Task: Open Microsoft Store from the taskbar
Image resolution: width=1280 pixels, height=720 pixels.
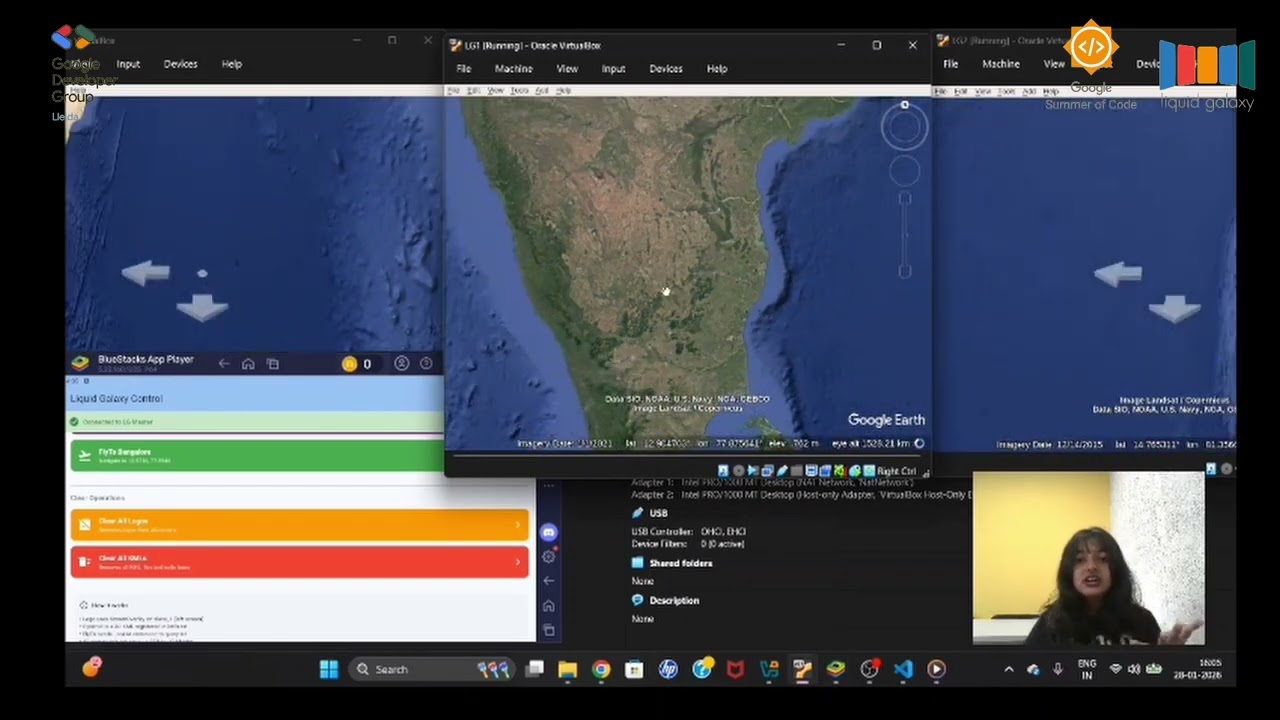Action: 634,669
